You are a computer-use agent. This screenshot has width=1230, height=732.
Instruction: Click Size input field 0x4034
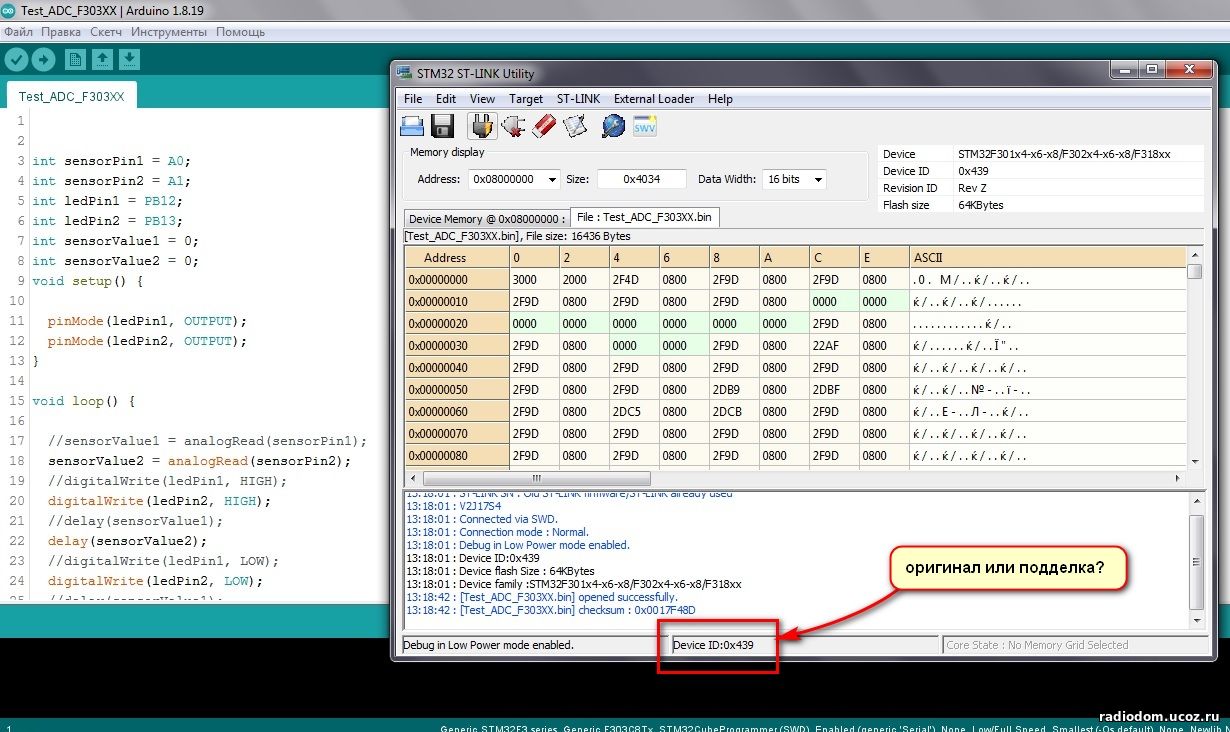click(x=642, y=179)
